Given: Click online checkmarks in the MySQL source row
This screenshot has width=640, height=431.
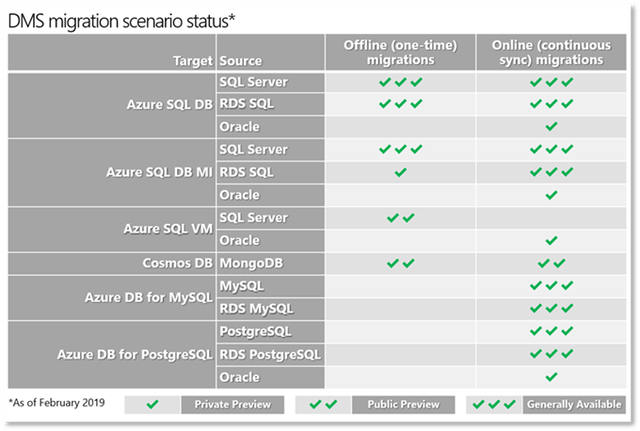Looking at the screenshot, I should (x=551, y=286).
